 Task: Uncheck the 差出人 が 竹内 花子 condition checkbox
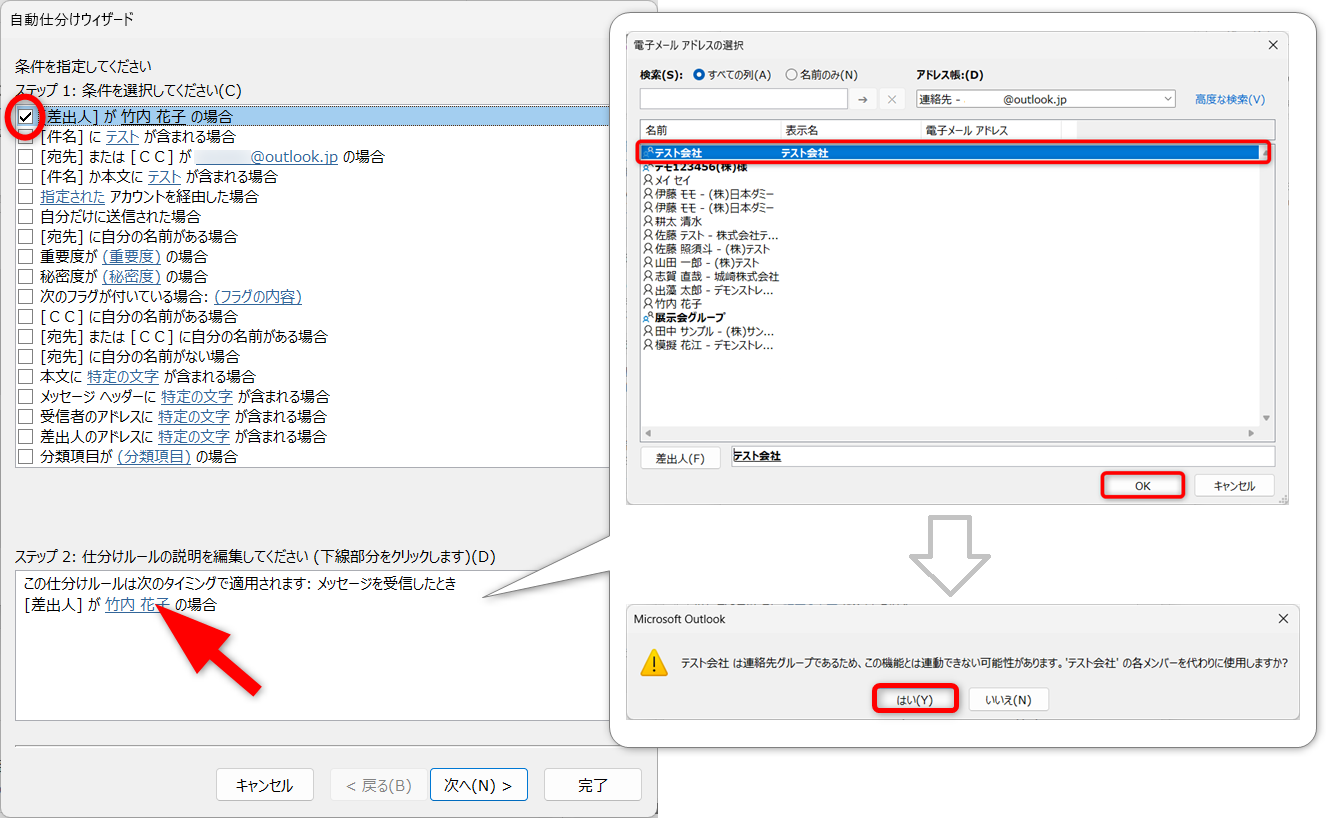tap(26, 117)
